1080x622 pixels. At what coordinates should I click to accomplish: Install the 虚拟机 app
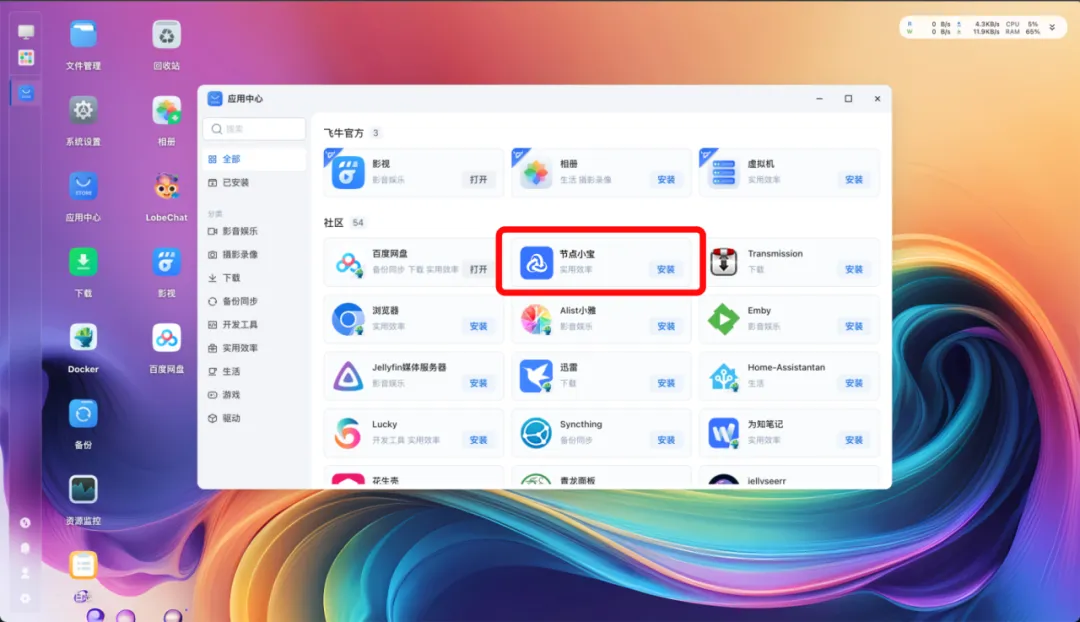tap(854, 180)
